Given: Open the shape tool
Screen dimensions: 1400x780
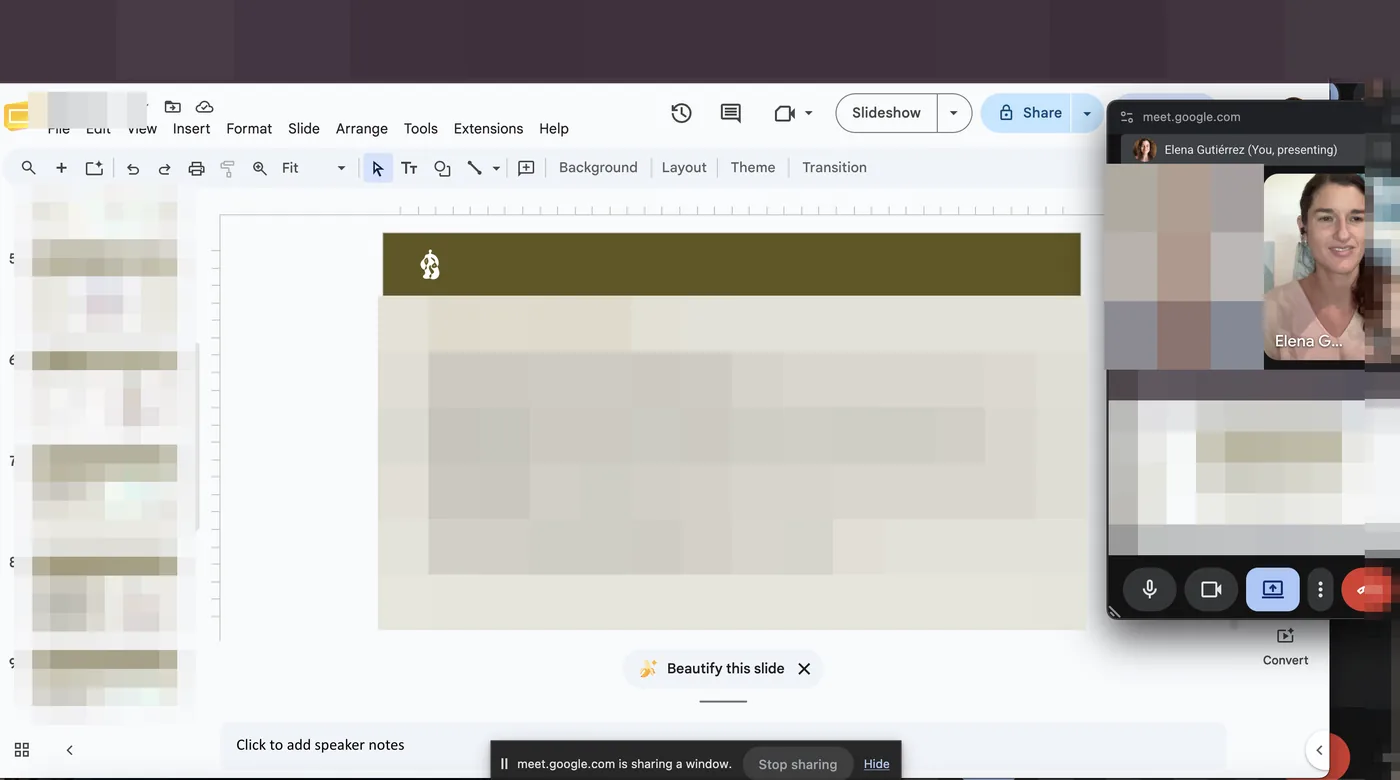Looking at the screenshot, I should (442, 168).
